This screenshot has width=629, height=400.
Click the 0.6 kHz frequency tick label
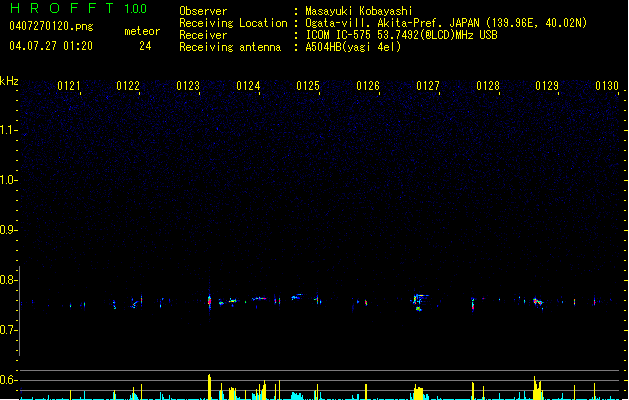[x=8, y=380]
